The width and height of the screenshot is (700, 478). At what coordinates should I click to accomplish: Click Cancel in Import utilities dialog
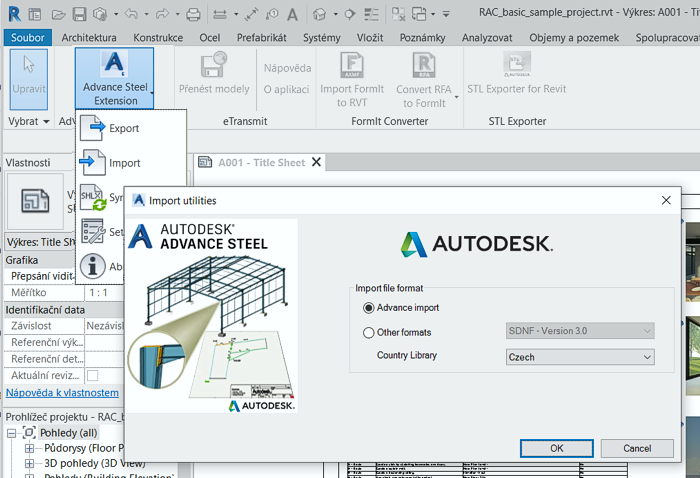(637, 448)
